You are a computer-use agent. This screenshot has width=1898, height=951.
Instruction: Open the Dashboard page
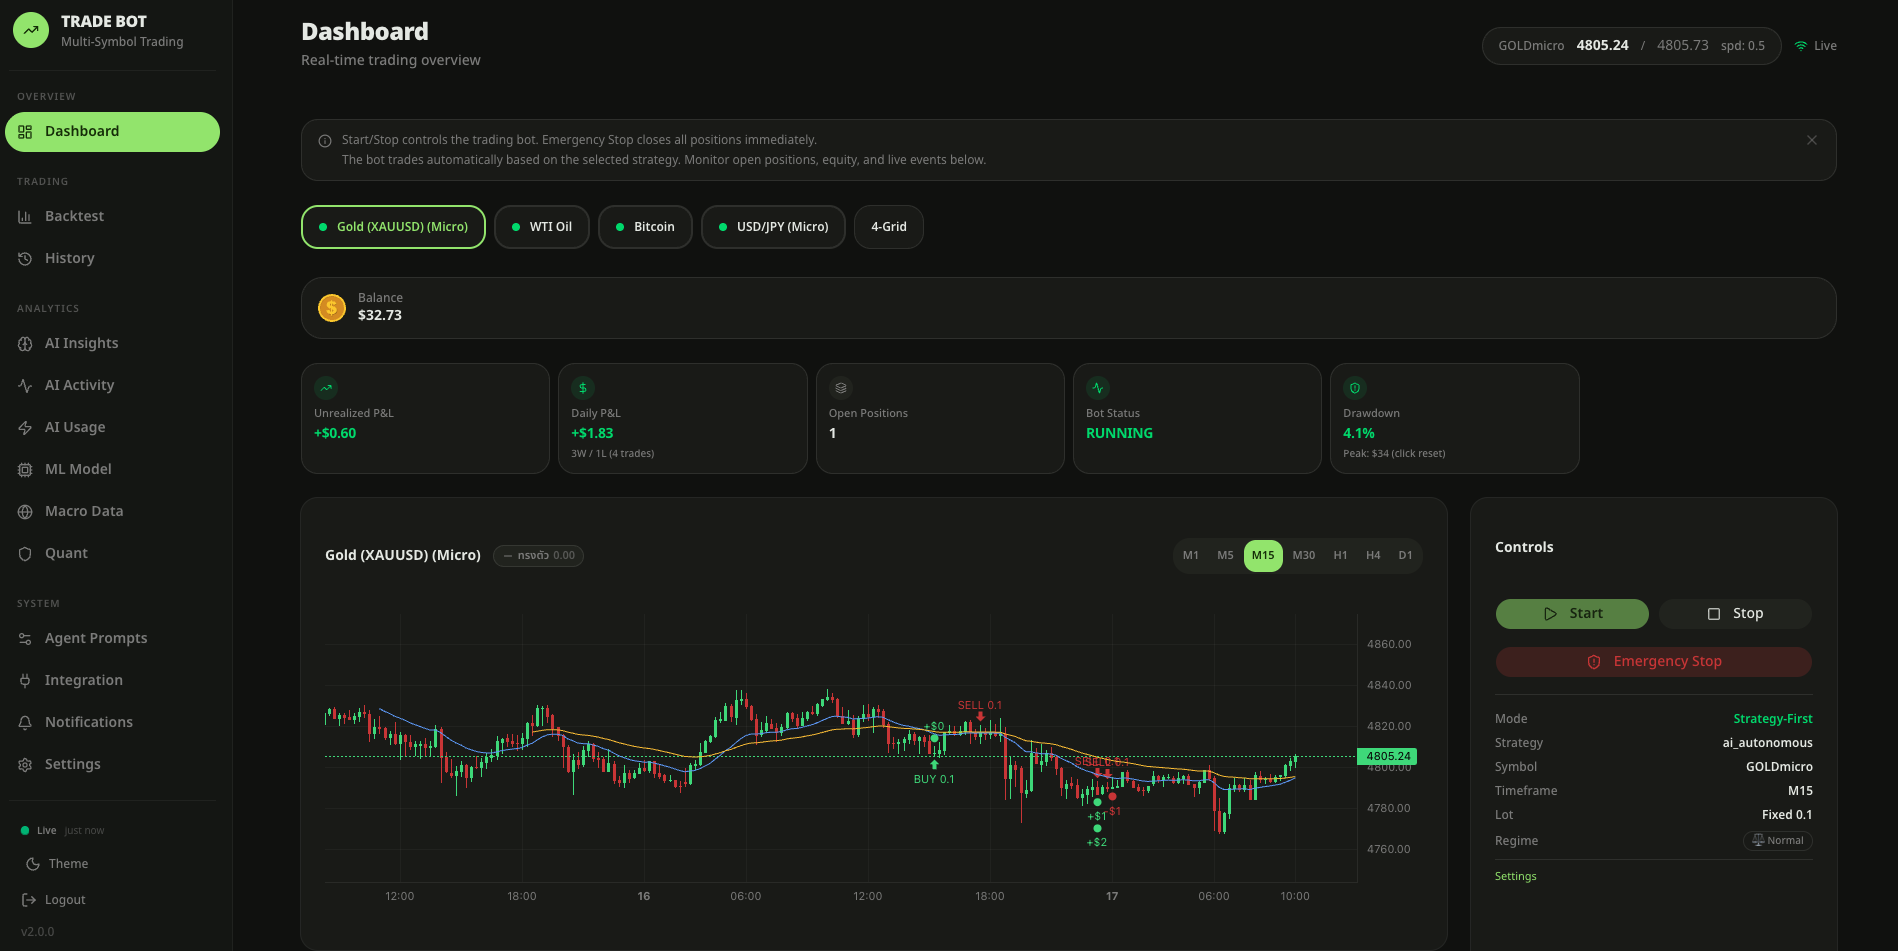pyautogui.click(x=112, y=132)
